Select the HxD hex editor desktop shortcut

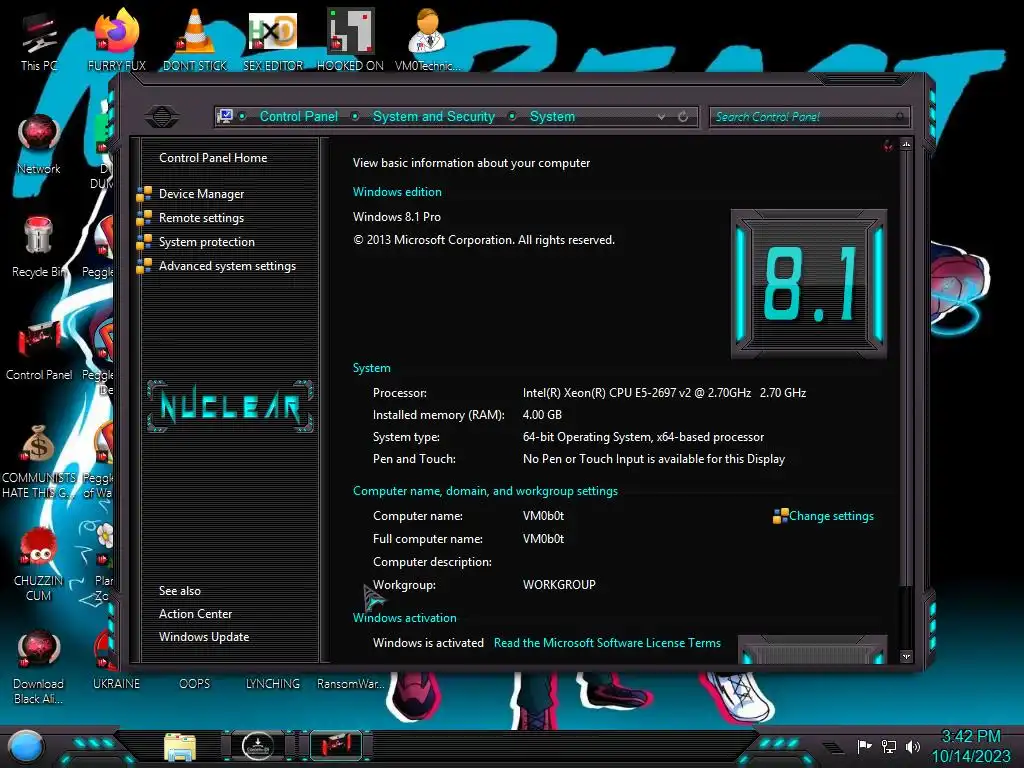273,40
